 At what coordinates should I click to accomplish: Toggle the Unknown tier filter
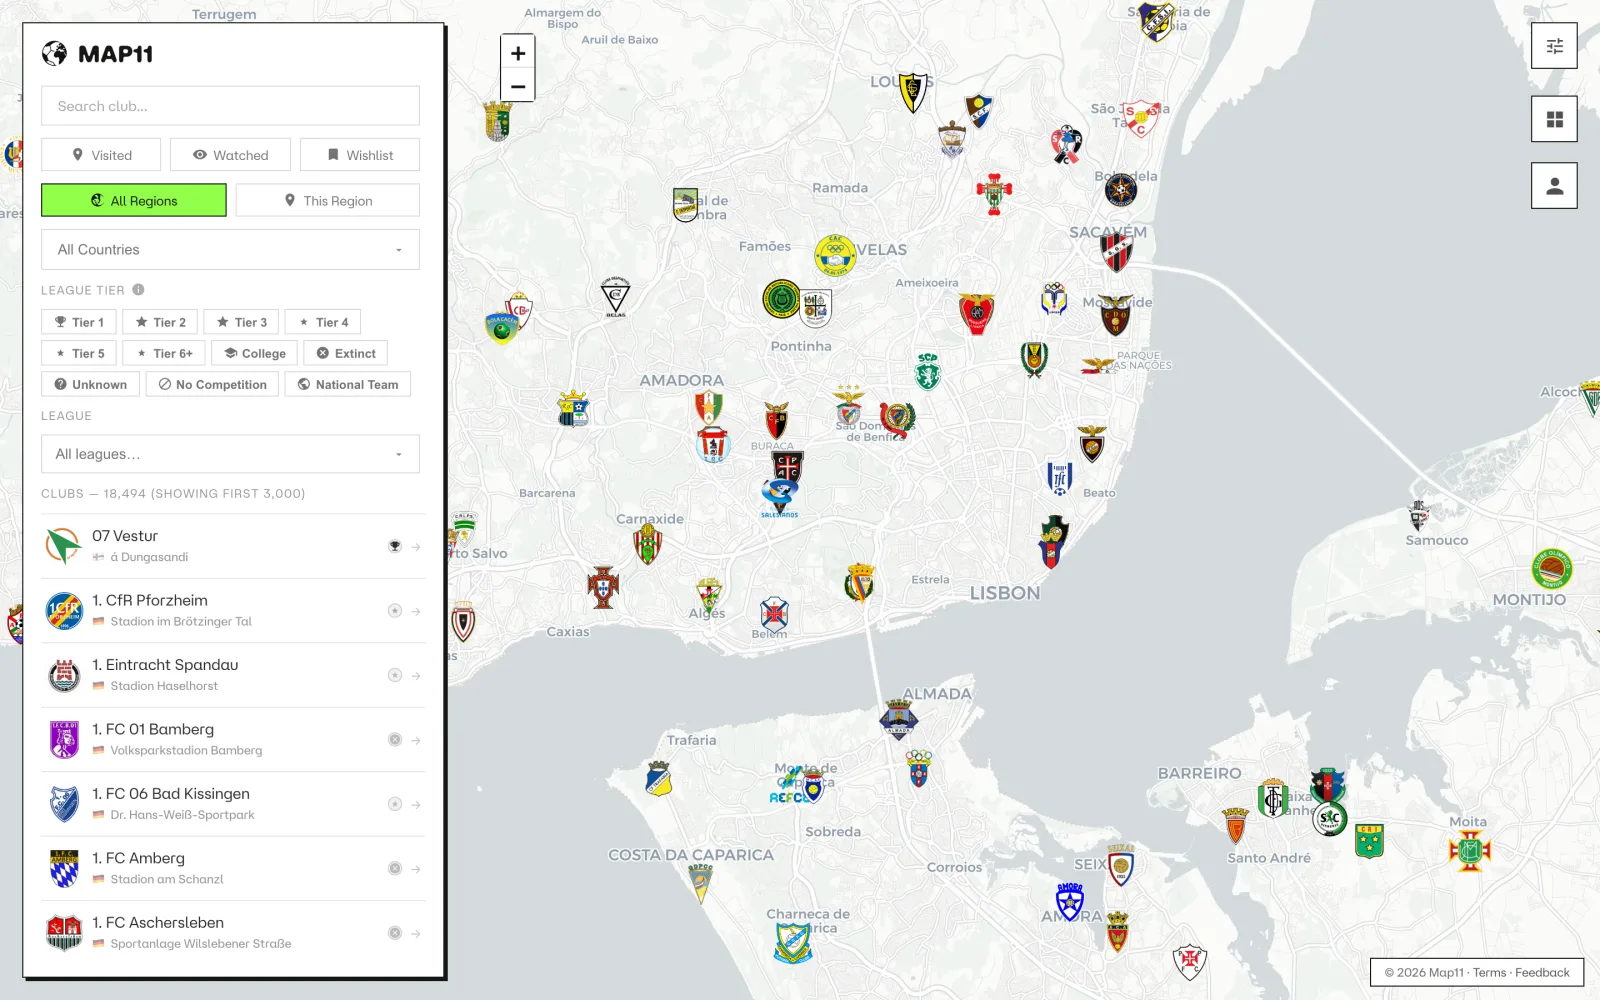tap(90, 384)
